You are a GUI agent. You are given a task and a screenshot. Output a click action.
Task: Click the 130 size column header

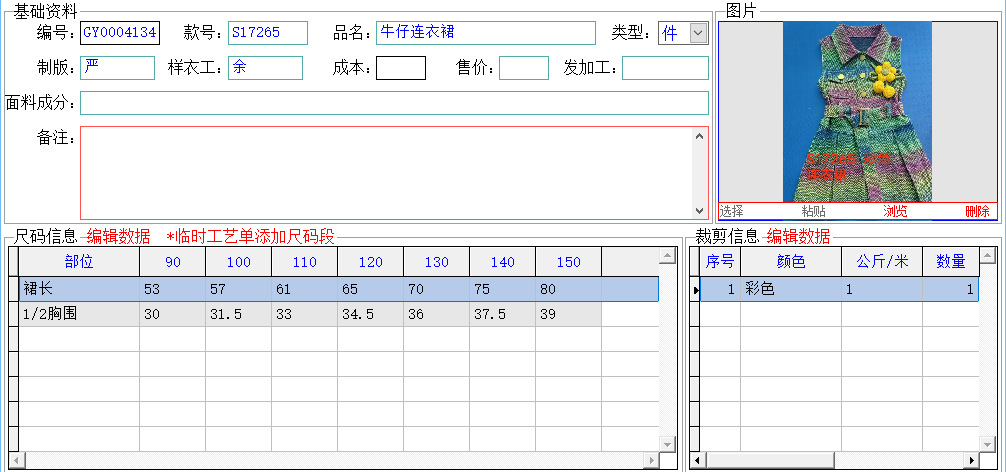pos(437,262)
